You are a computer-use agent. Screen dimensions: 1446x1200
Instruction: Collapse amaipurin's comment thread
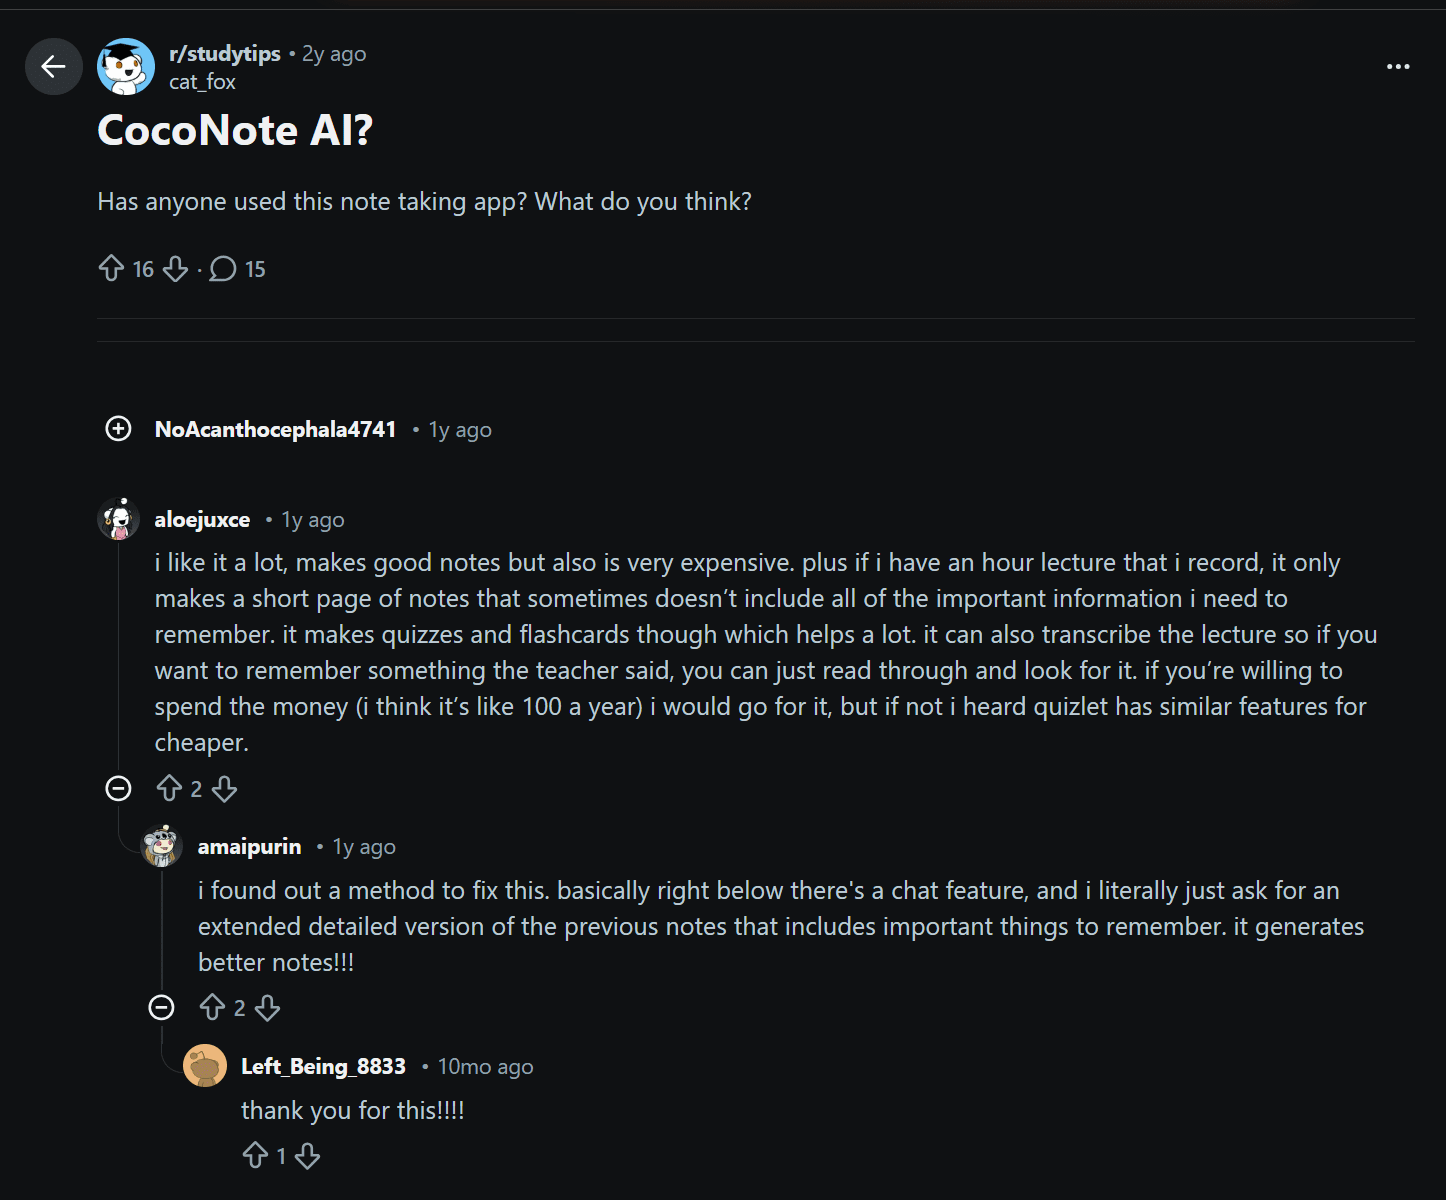[161, 1007]
